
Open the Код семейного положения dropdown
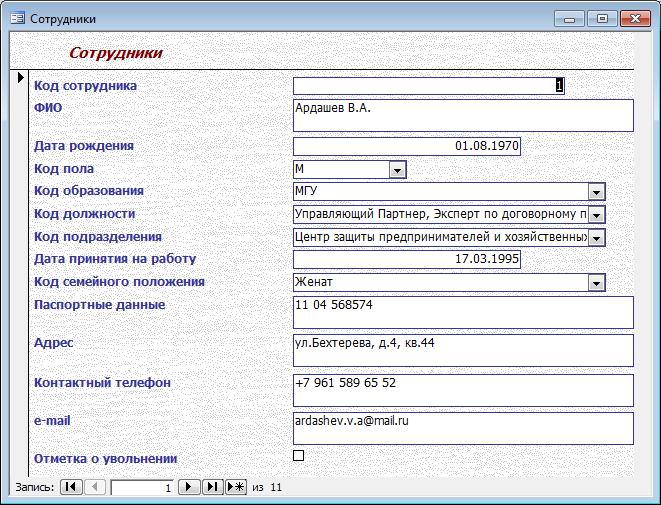coord(597,282)
